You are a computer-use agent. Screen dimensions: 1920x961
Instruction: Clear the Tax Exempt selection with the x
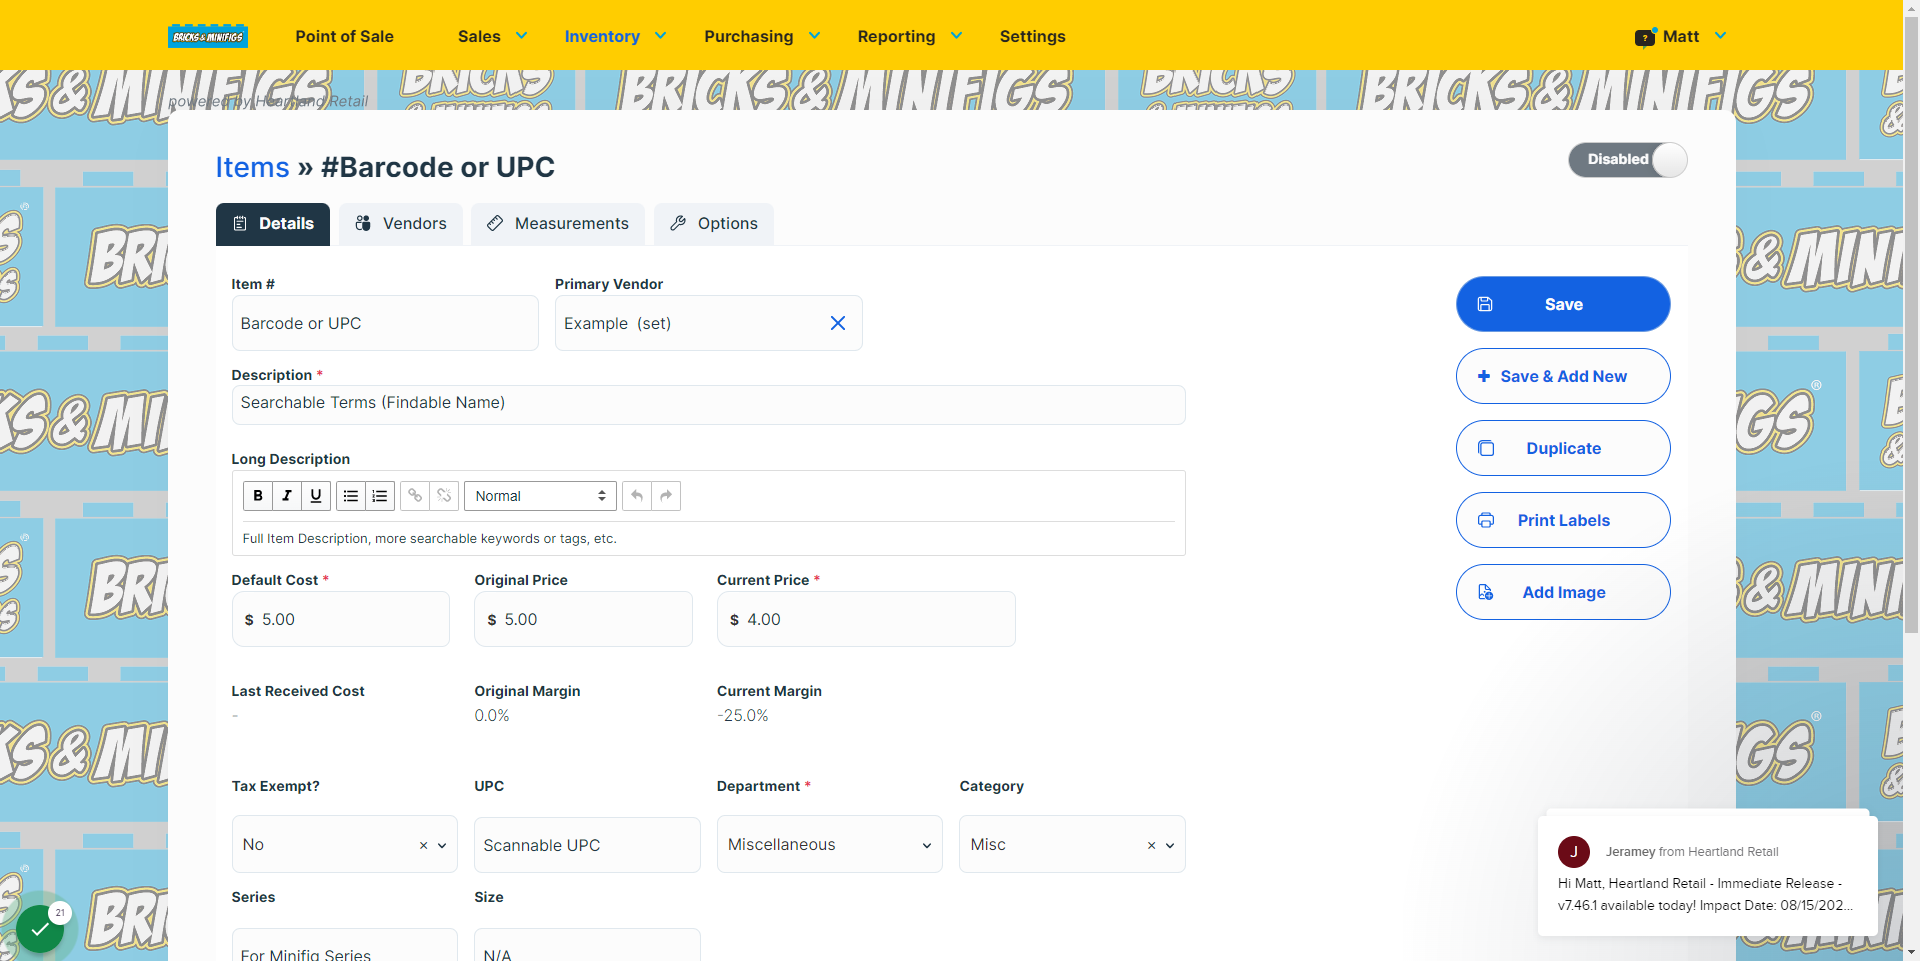point(423,845)
